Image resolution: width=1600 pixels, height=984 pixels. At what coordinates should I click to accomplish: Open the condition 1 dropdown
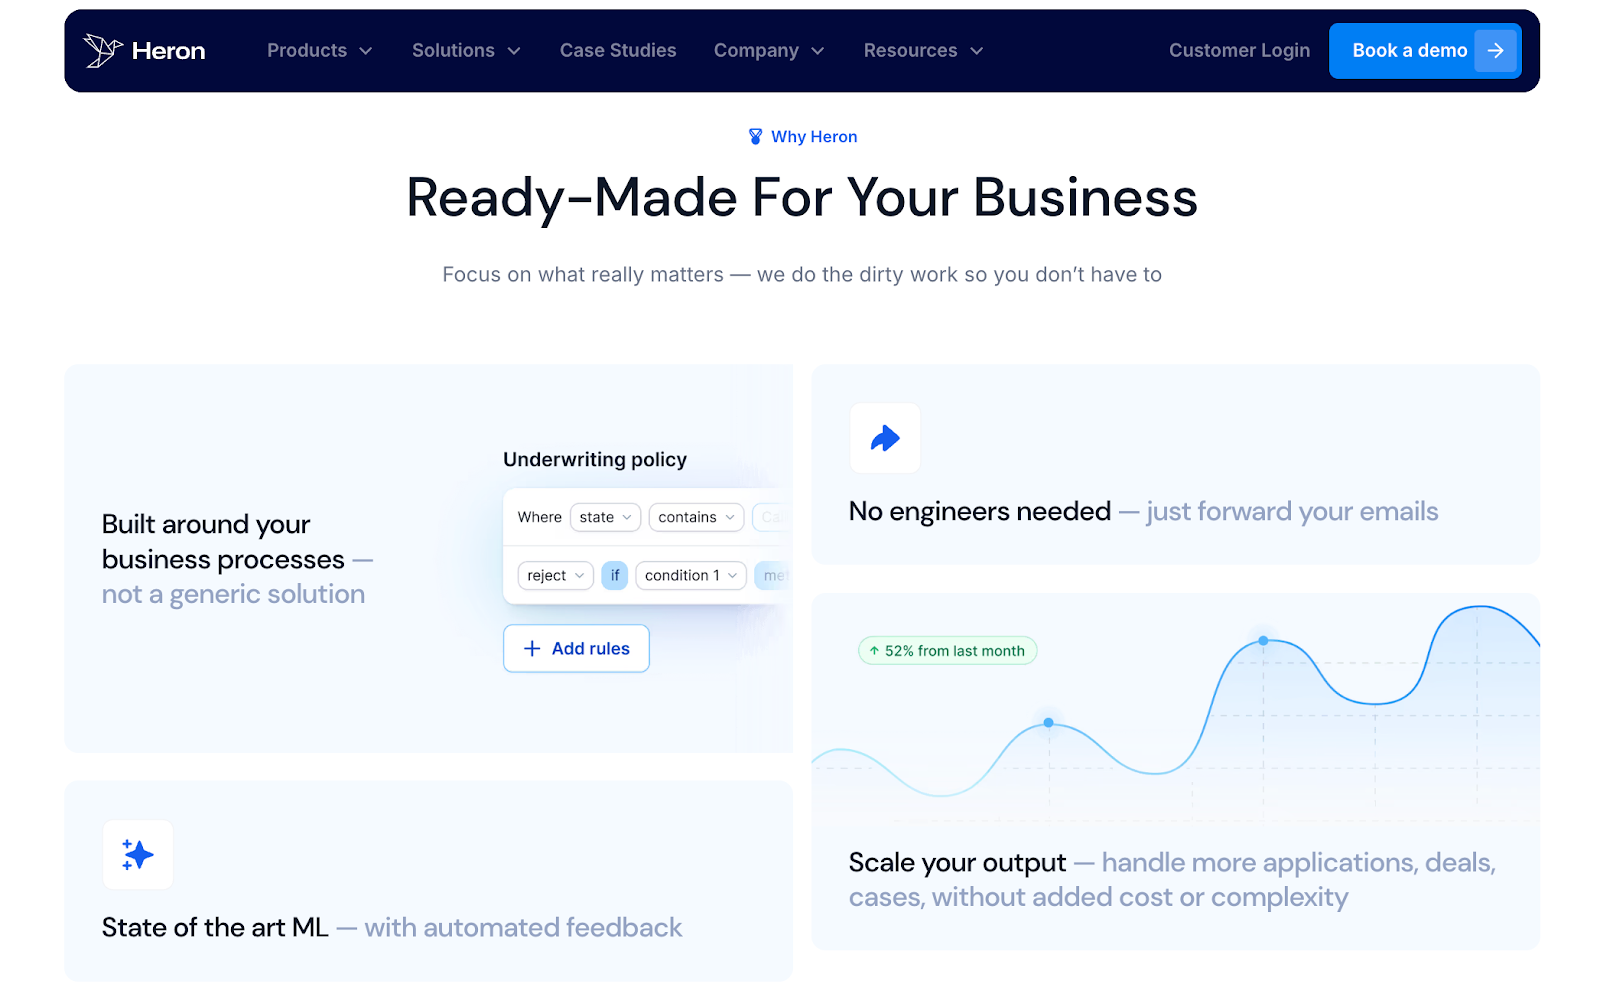pyautogui.click(x=691, y=575)
